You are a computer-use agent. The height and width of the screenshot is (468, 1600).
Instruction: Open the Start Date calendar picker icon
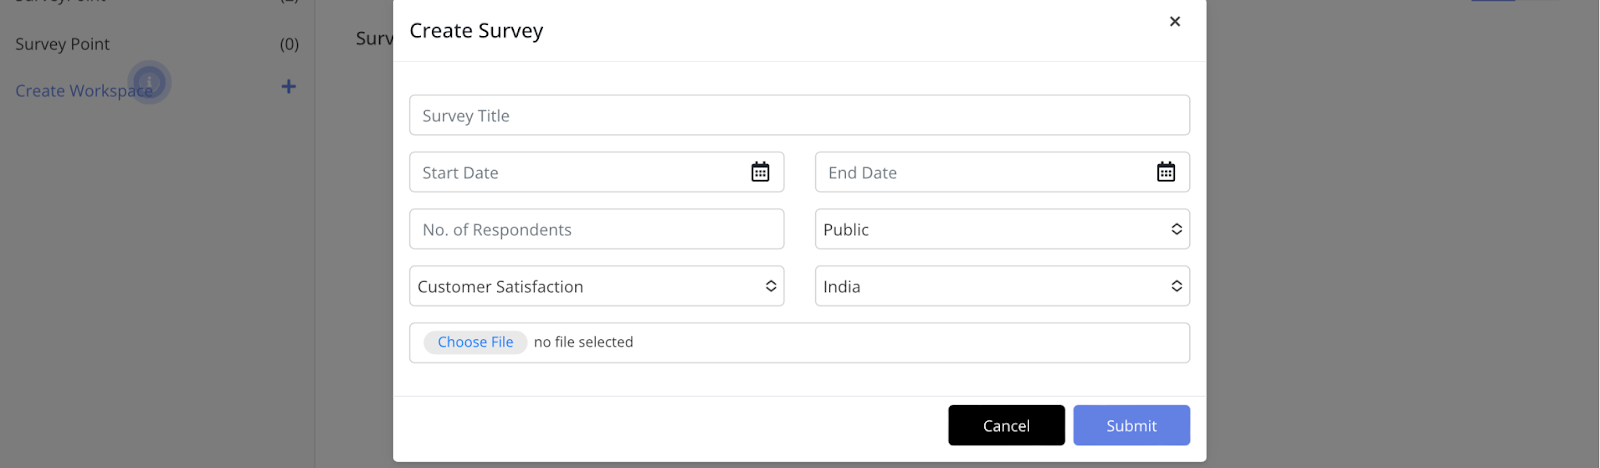coord(760,172)
